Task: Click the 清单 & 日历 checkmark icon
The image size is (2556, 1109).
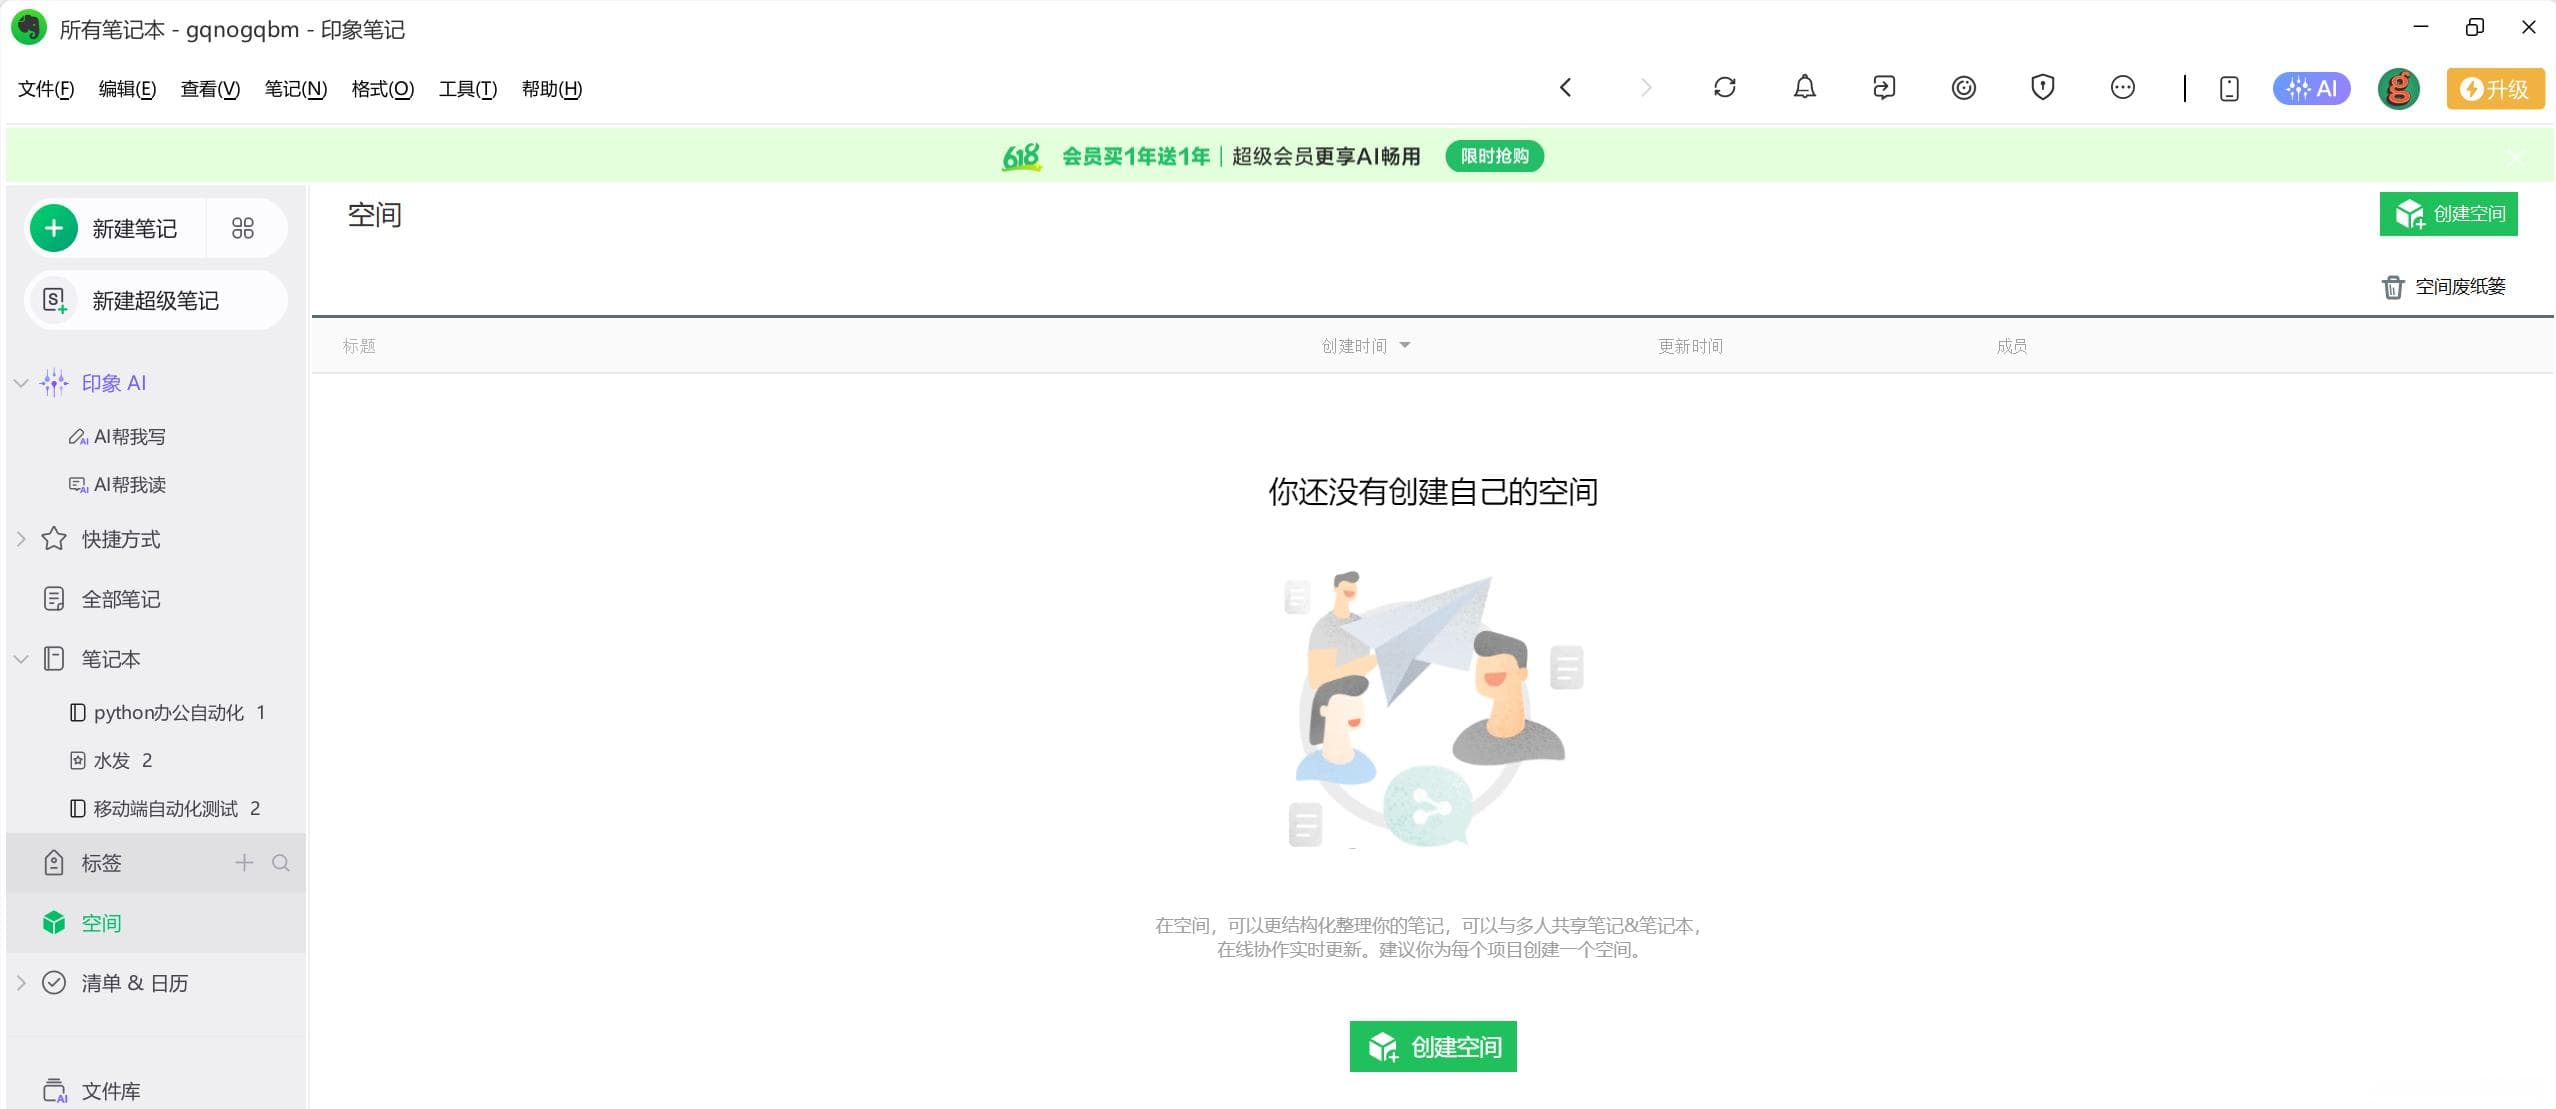Action: click(54, 983)
